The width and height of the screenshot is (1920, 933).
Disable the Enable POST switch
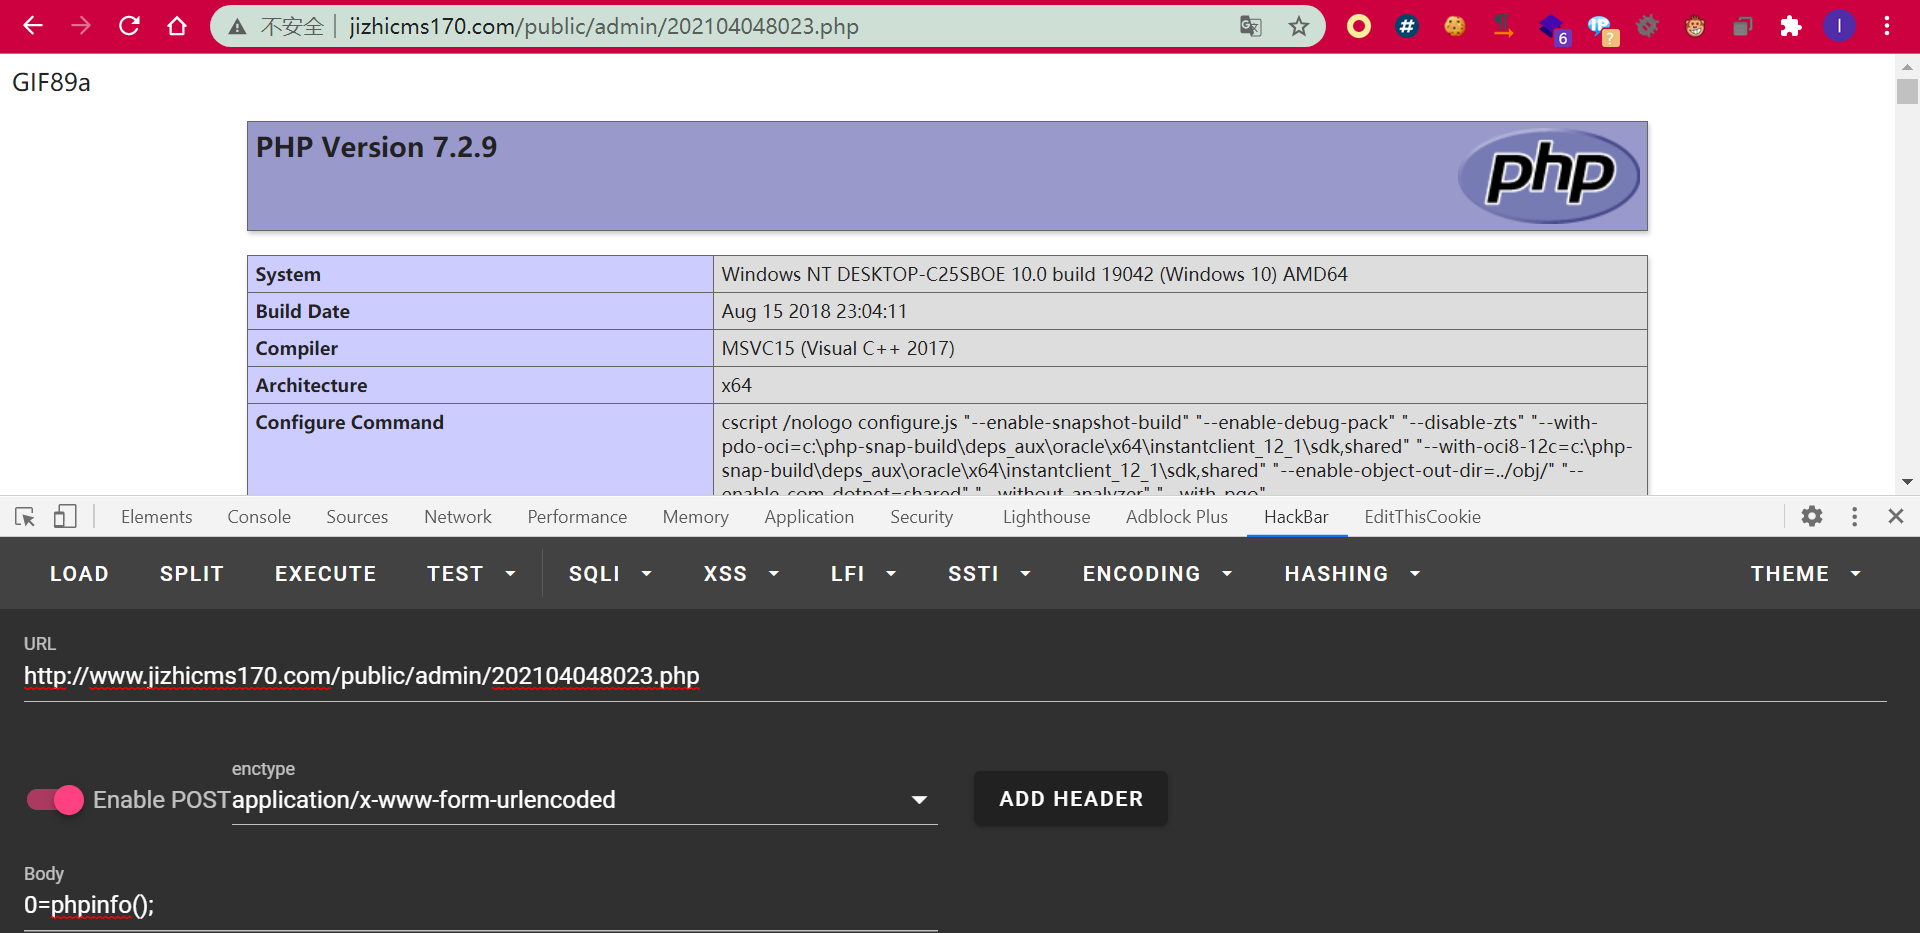tap(54, 800)
